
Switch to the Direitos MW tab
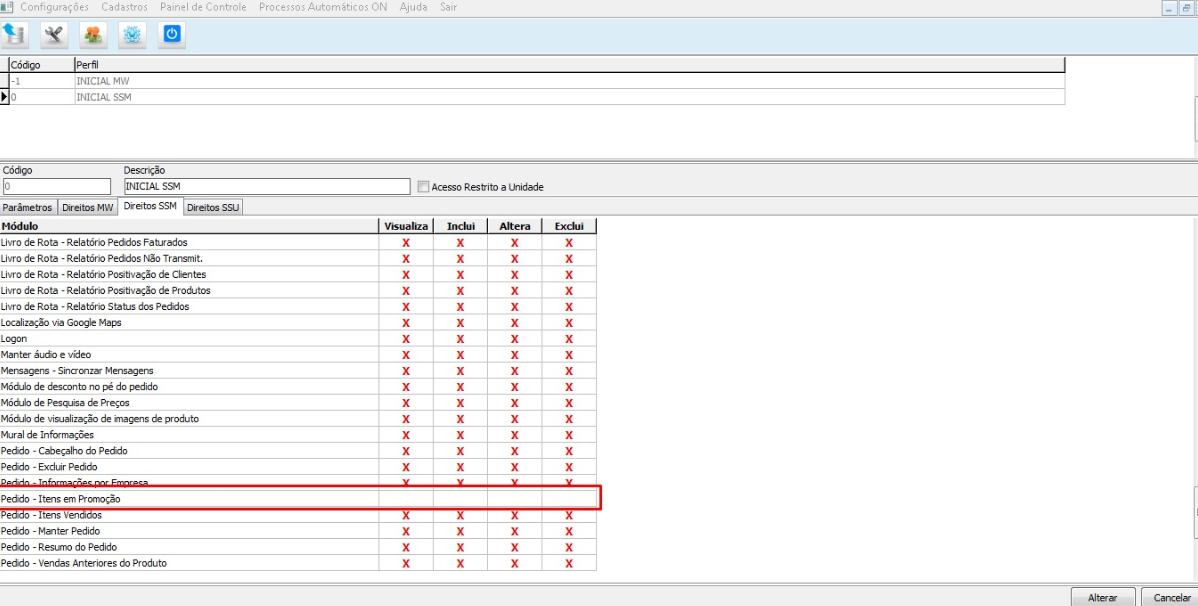tap(88, 207)
